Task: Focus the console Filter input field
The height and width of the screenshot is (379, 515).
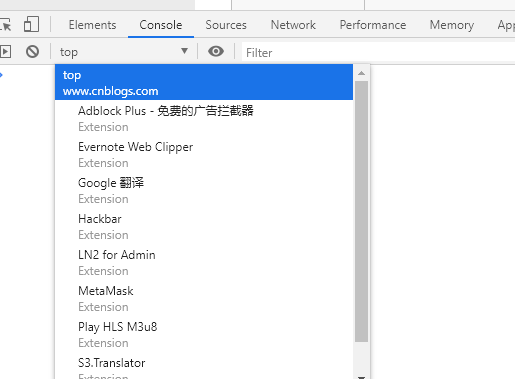Action: pos(378,53)
